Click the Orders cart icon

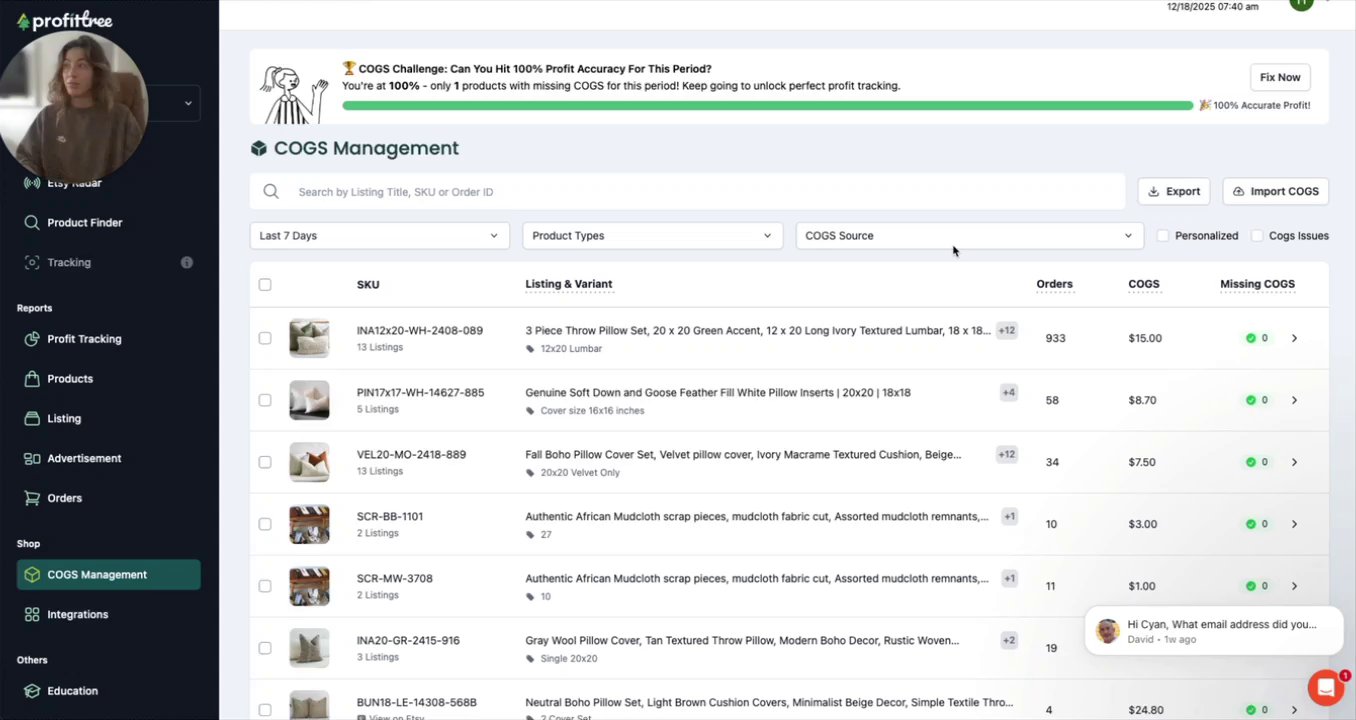tap(32, 498)
